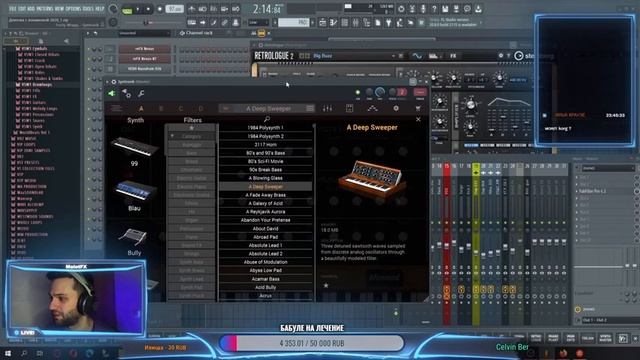The width and height of the screenshot is (640, 360).
Task: Open the OPTIONS menu
Action: [73, 9]
